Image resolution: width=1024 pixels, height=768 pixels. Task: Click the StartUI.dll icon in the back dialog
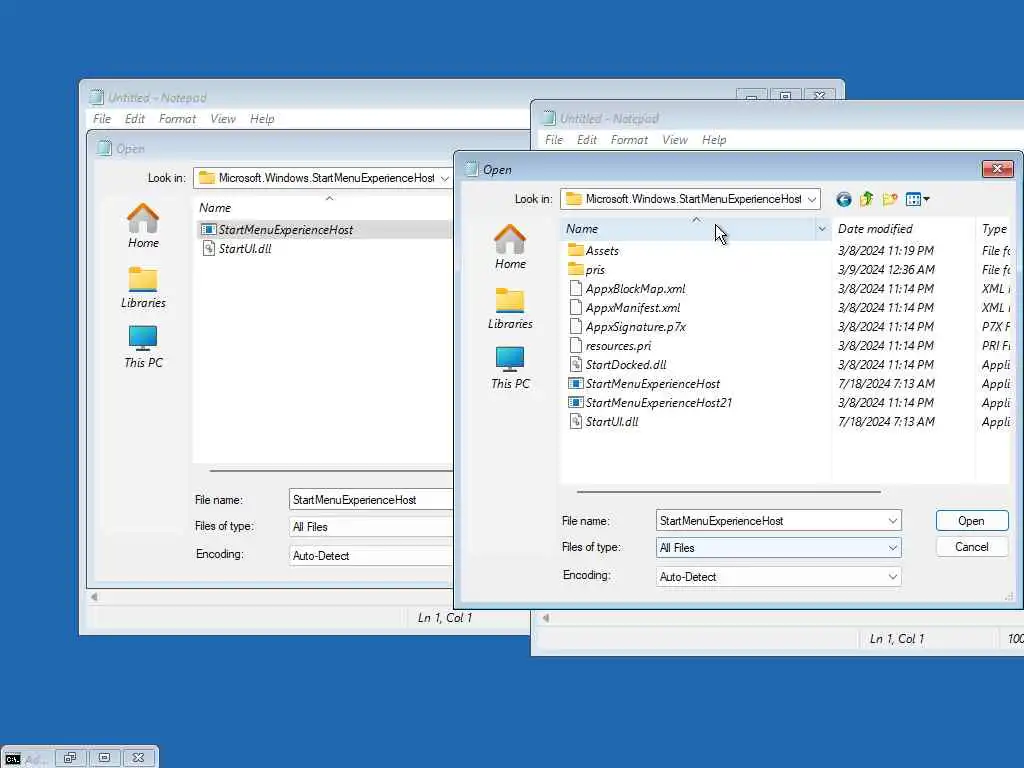pyautogui.click(x=208, y=248)
